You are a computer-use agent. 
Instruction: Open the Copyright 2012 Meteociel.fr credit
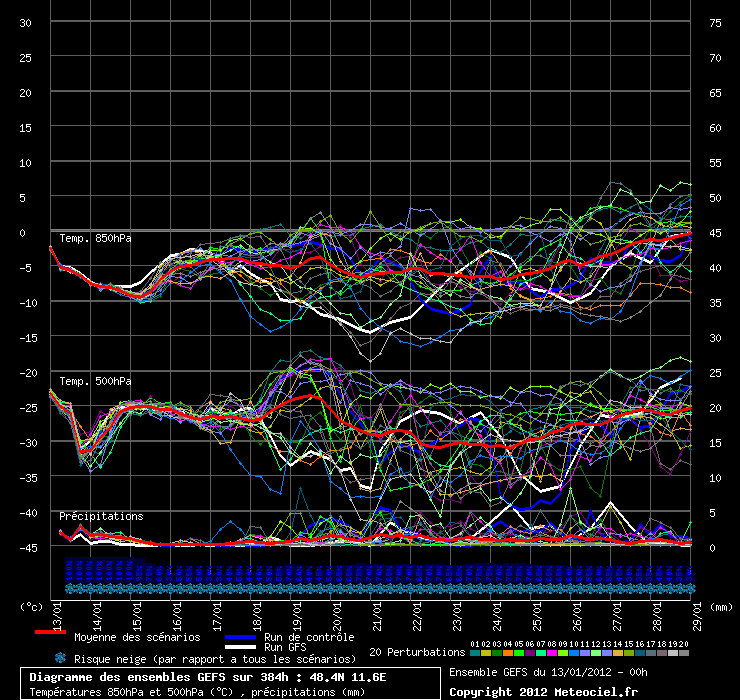543,692
